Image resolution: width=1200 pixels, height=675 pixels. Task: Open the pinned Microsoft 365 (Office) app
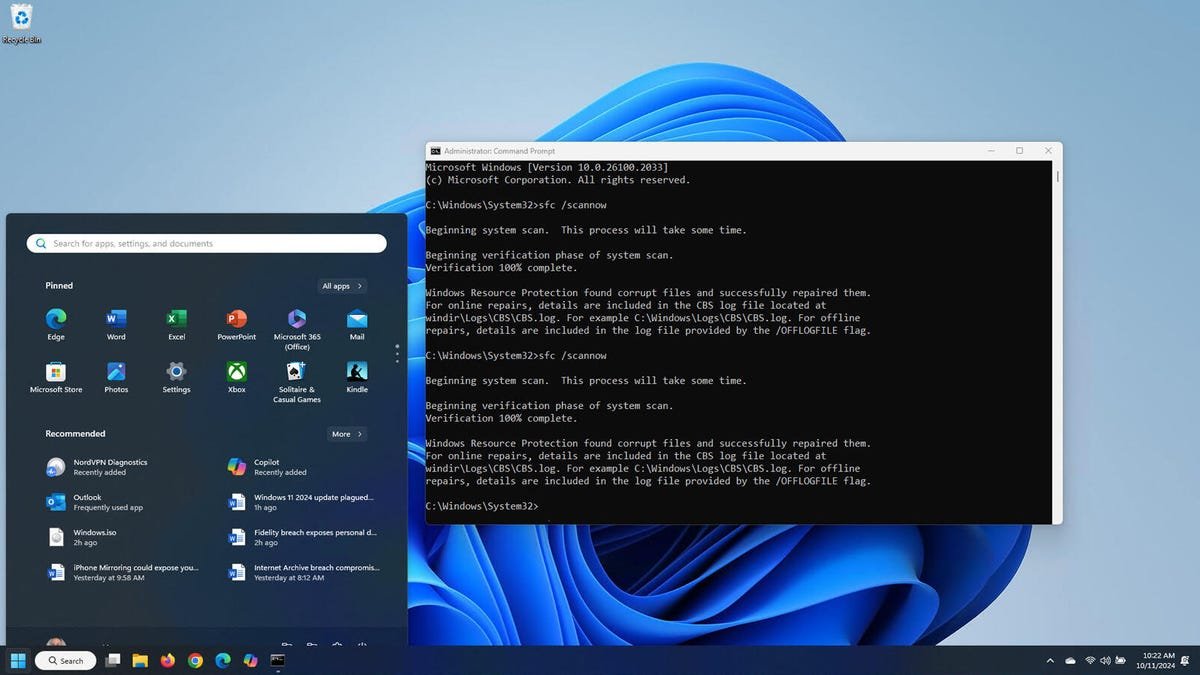(x=297, y=328)
